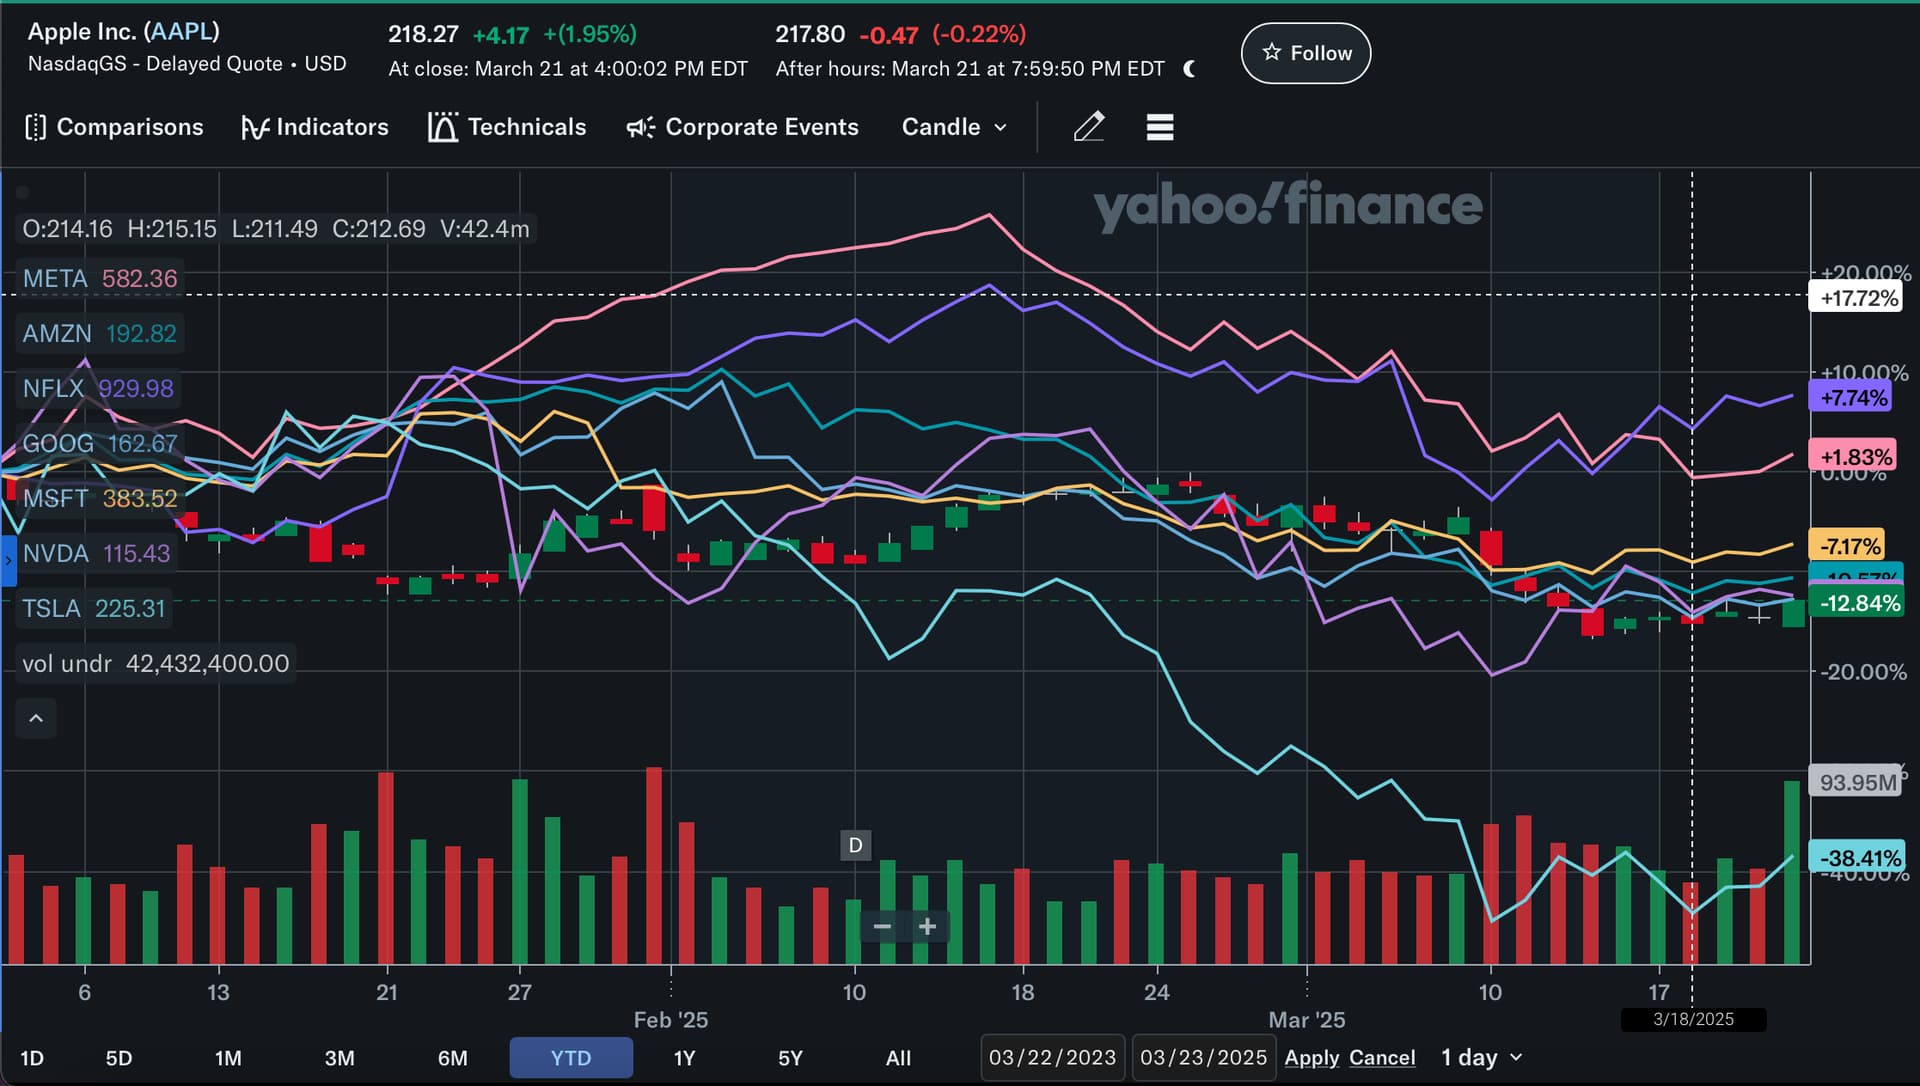Click the Feb '25 axis label
Image resolution: width=1920 pixels, height=1086 pixels.
pos(670,1020)
